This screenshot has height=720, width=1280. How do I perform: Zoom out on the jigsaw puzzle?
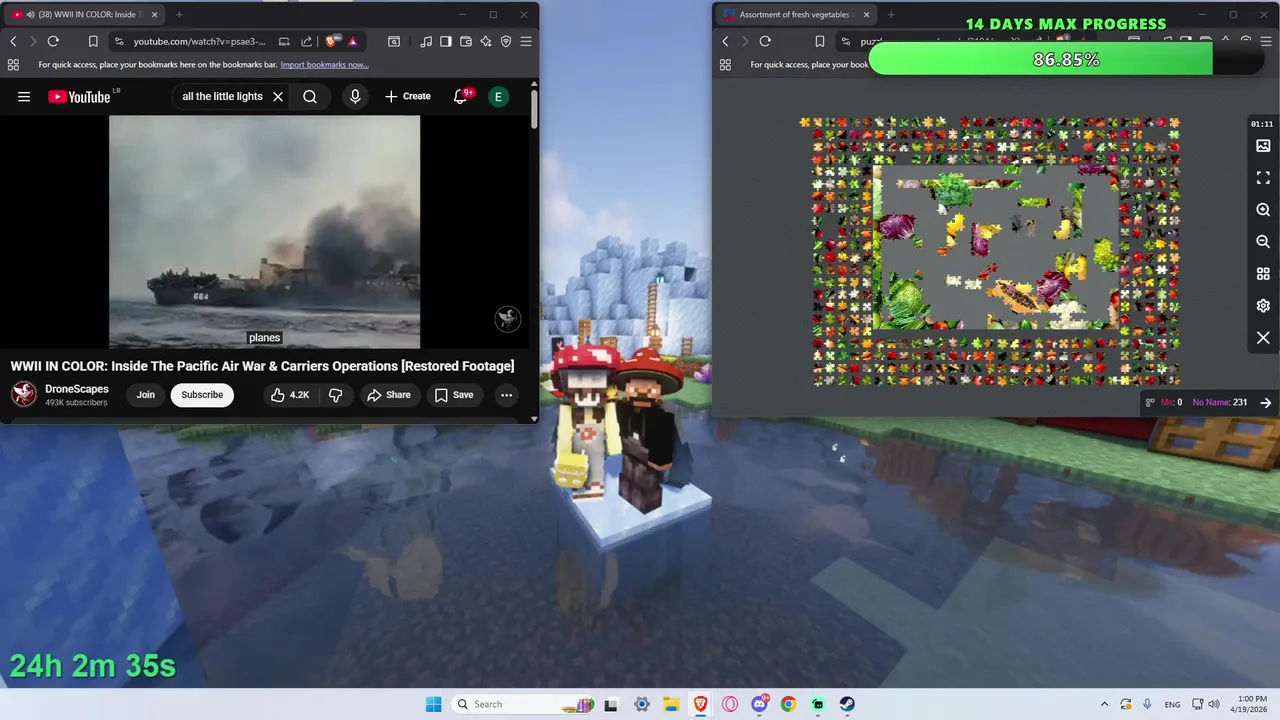1263,242
